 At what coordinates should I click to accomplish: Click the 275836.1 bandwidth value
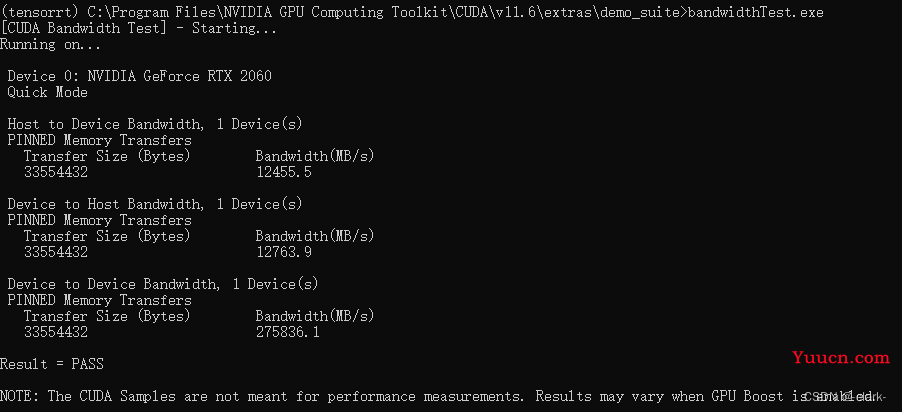pos(288,332)
